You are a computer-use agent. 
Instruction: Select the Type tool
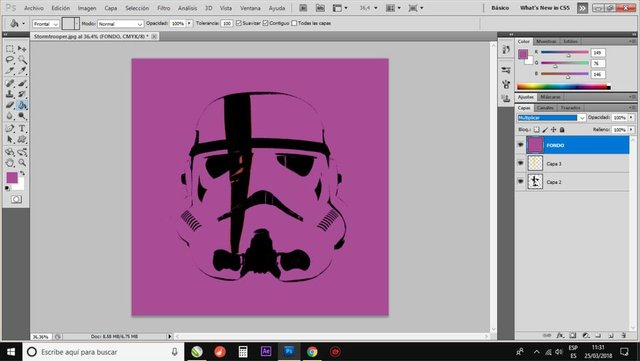coord(22,129)
